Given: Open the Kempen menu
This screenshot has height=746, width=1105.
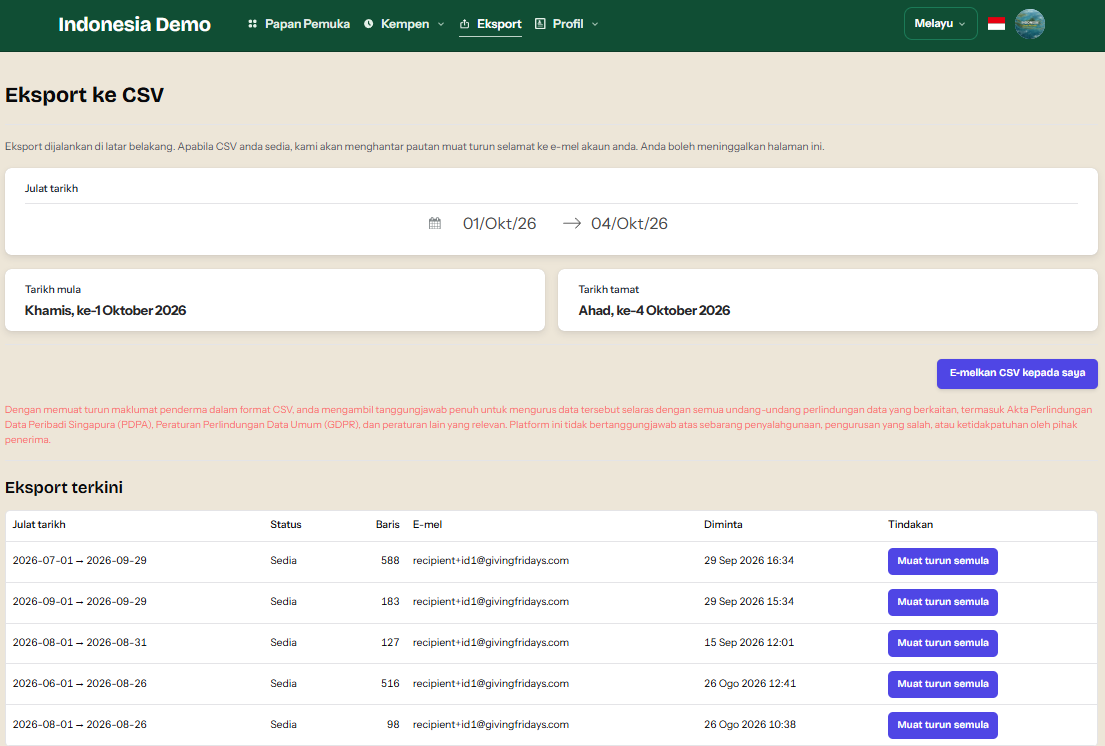Looking at the screenshot, I should click(x=405, y=24).
